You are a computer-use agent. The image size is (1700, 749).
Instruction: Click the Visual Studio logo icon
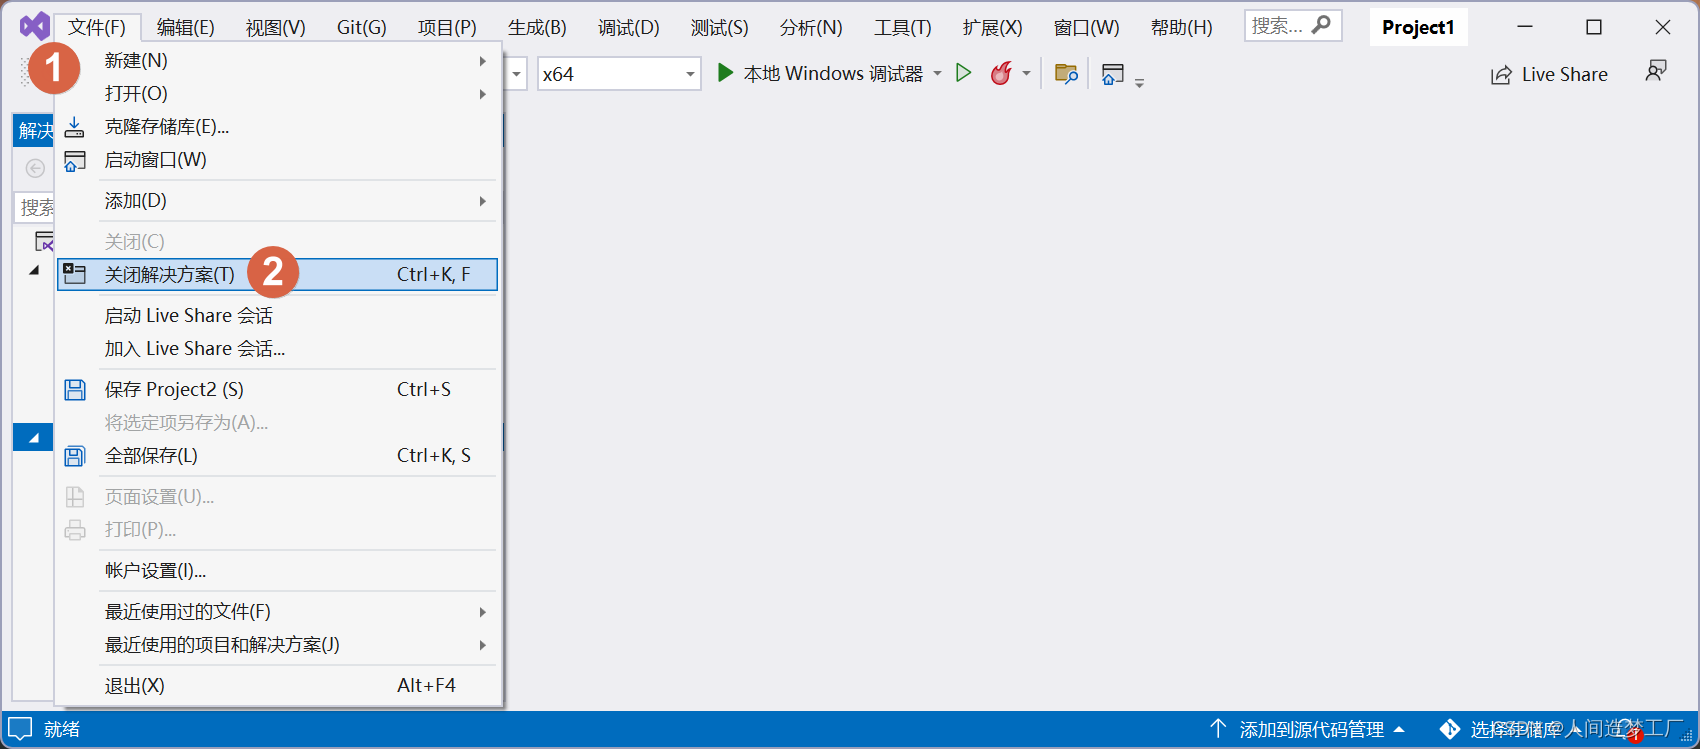tap(35, 26)
